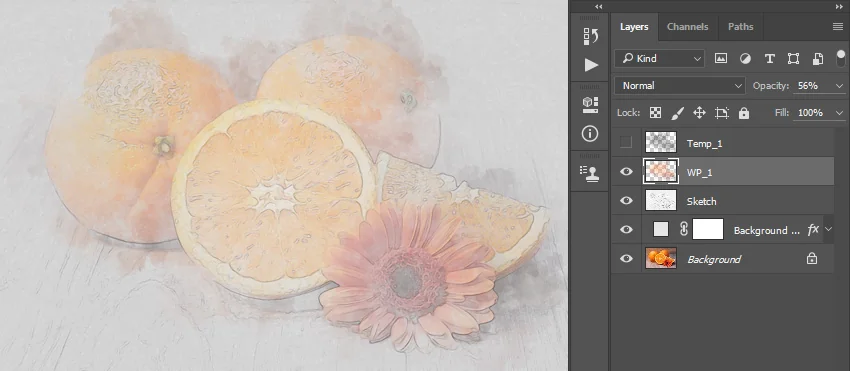Hide the Background copy fill layer
This screenshot has height=371, width=850.
tap(626, 229)
